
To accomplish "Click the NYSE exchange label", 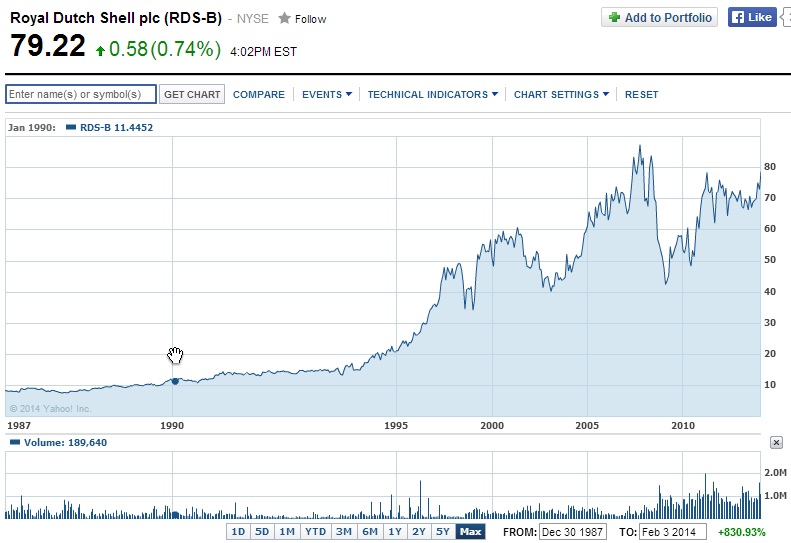I will coord(253,19).
